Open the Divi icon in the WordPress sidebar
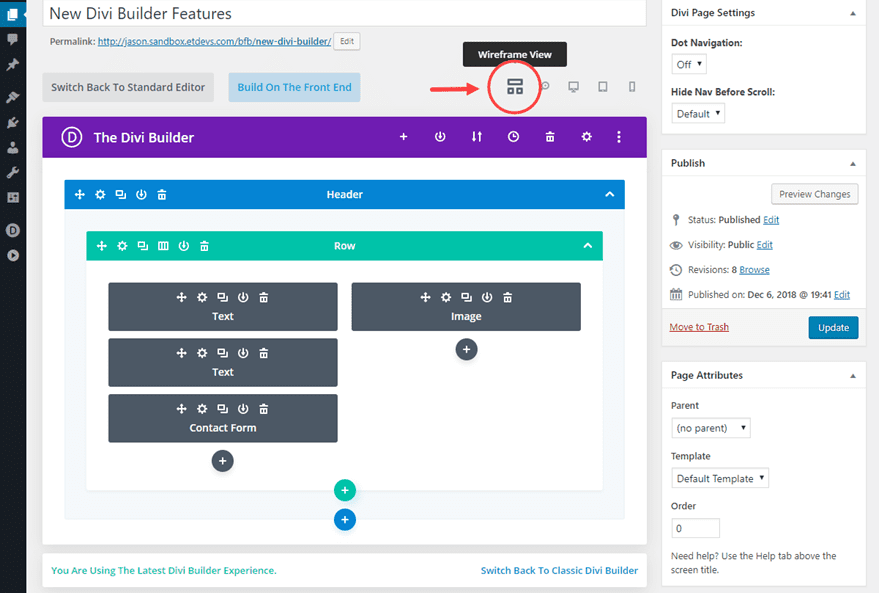This screenshot has width=880, height=593. point(12,230)
